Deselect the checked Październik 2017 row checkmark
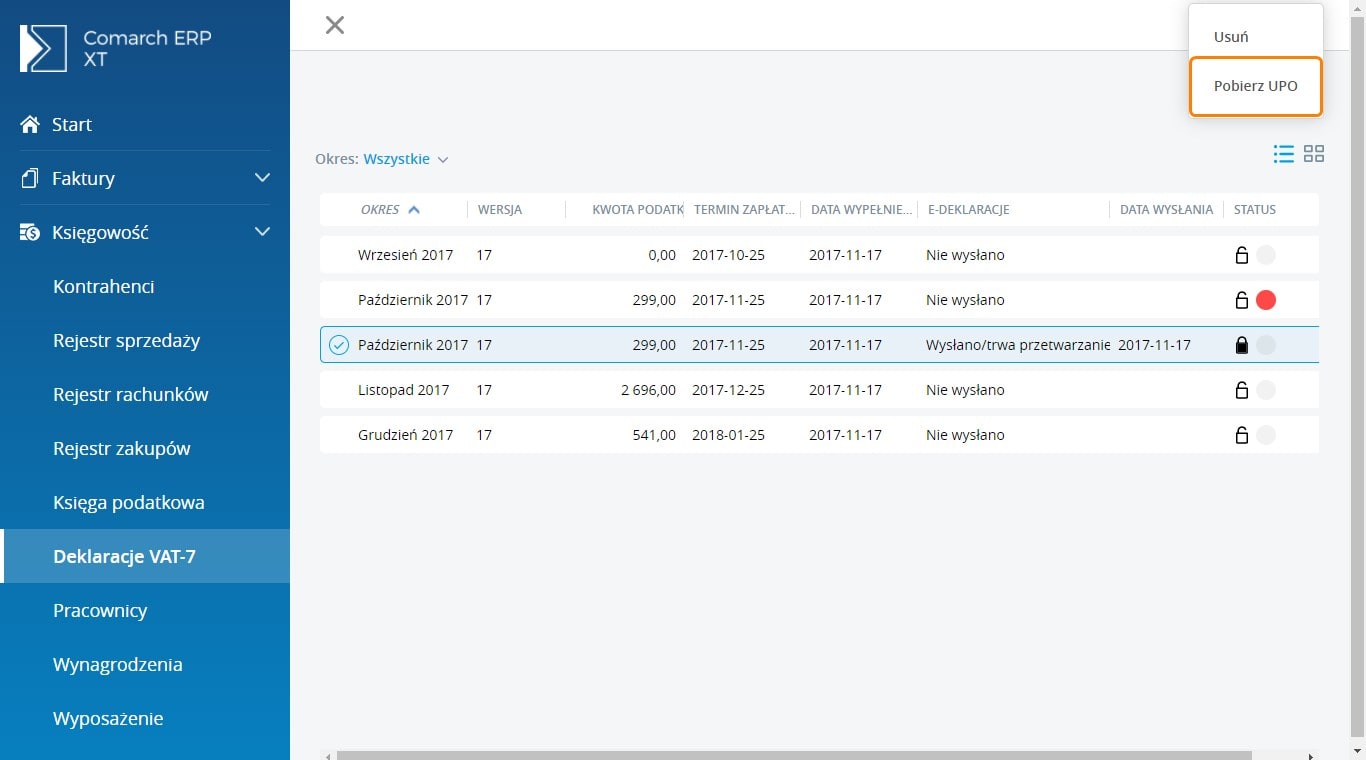This screenshot has width=1366, height=760. pos(339,345)
